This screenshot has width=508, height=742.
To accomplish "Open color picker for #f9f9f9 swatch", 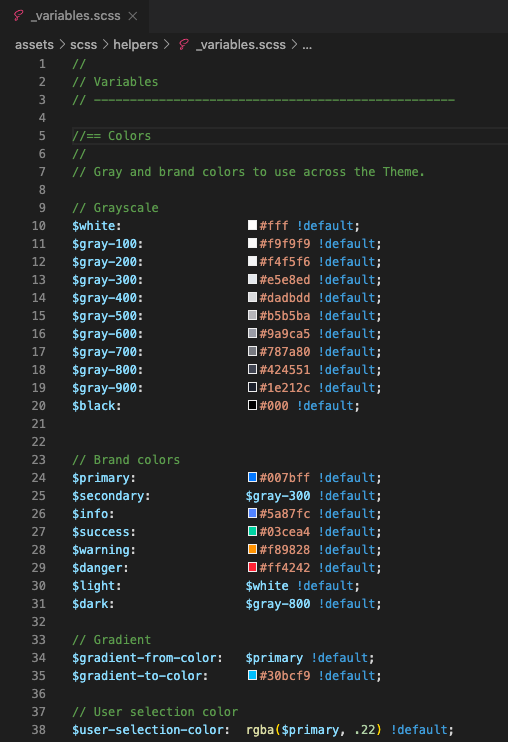I will [253, 243].
